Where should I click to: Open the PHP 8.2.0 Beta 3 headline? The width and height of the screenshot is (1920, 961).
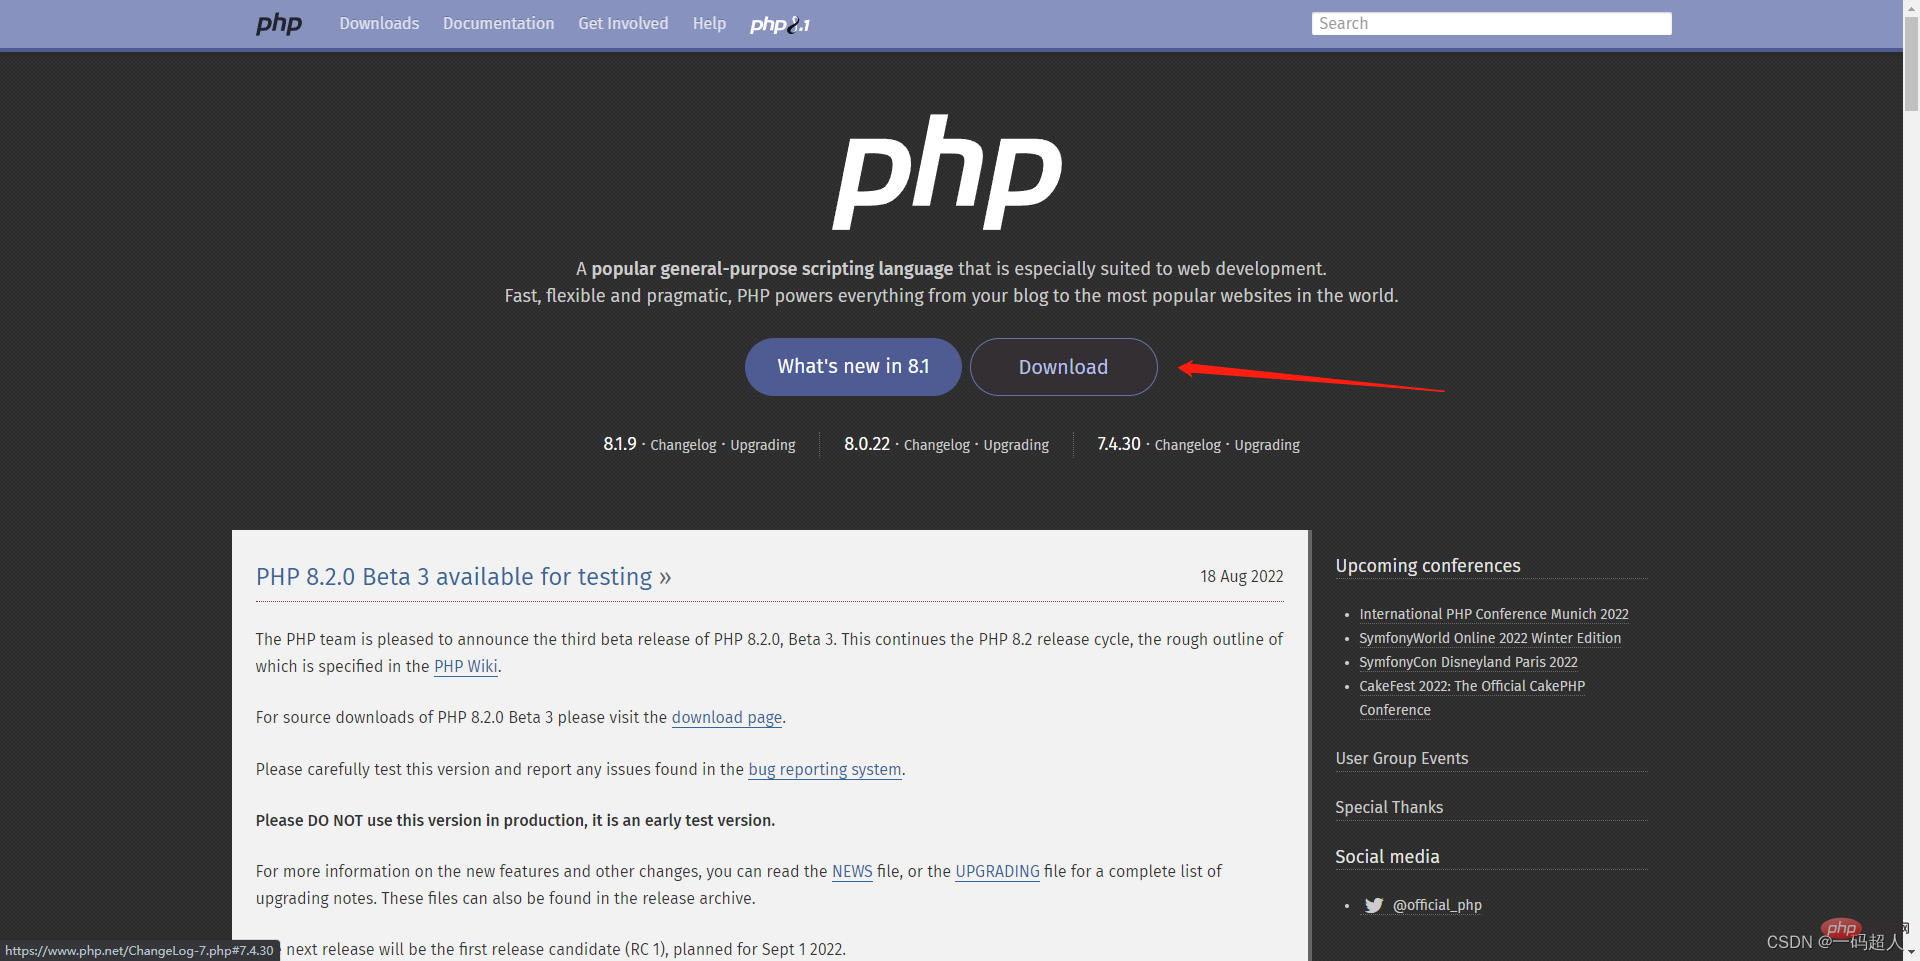coord(463,577)
